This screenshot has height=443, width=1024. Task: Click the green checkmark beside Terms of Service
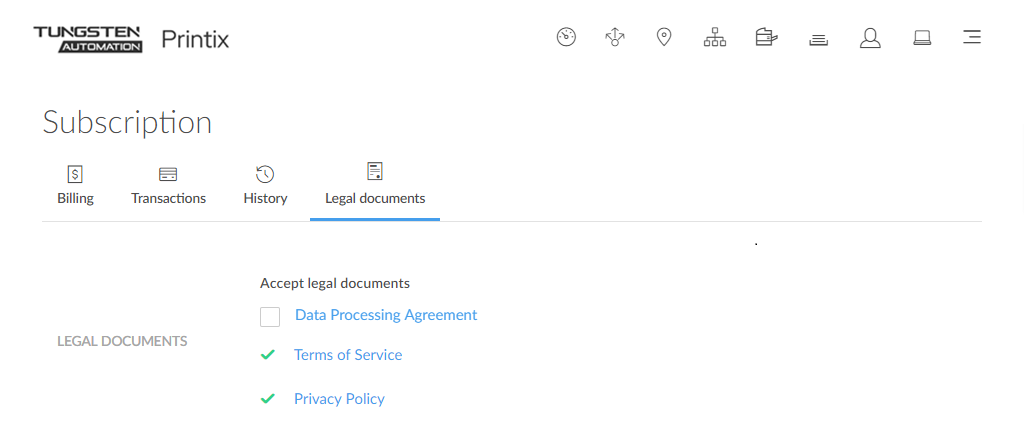(267, 355)
